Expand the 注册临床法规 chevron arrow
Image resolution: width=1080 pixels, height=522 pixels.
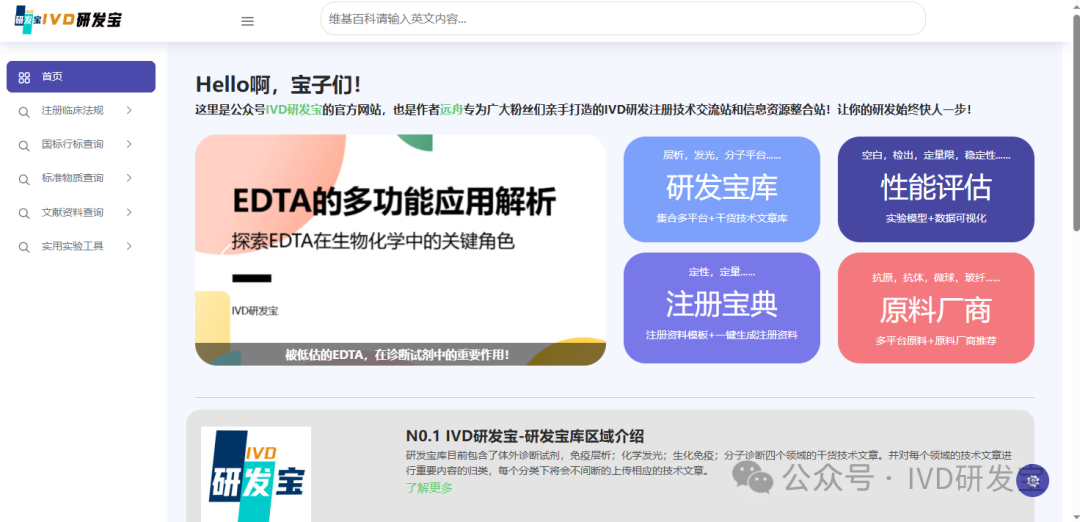click(129, 111)
